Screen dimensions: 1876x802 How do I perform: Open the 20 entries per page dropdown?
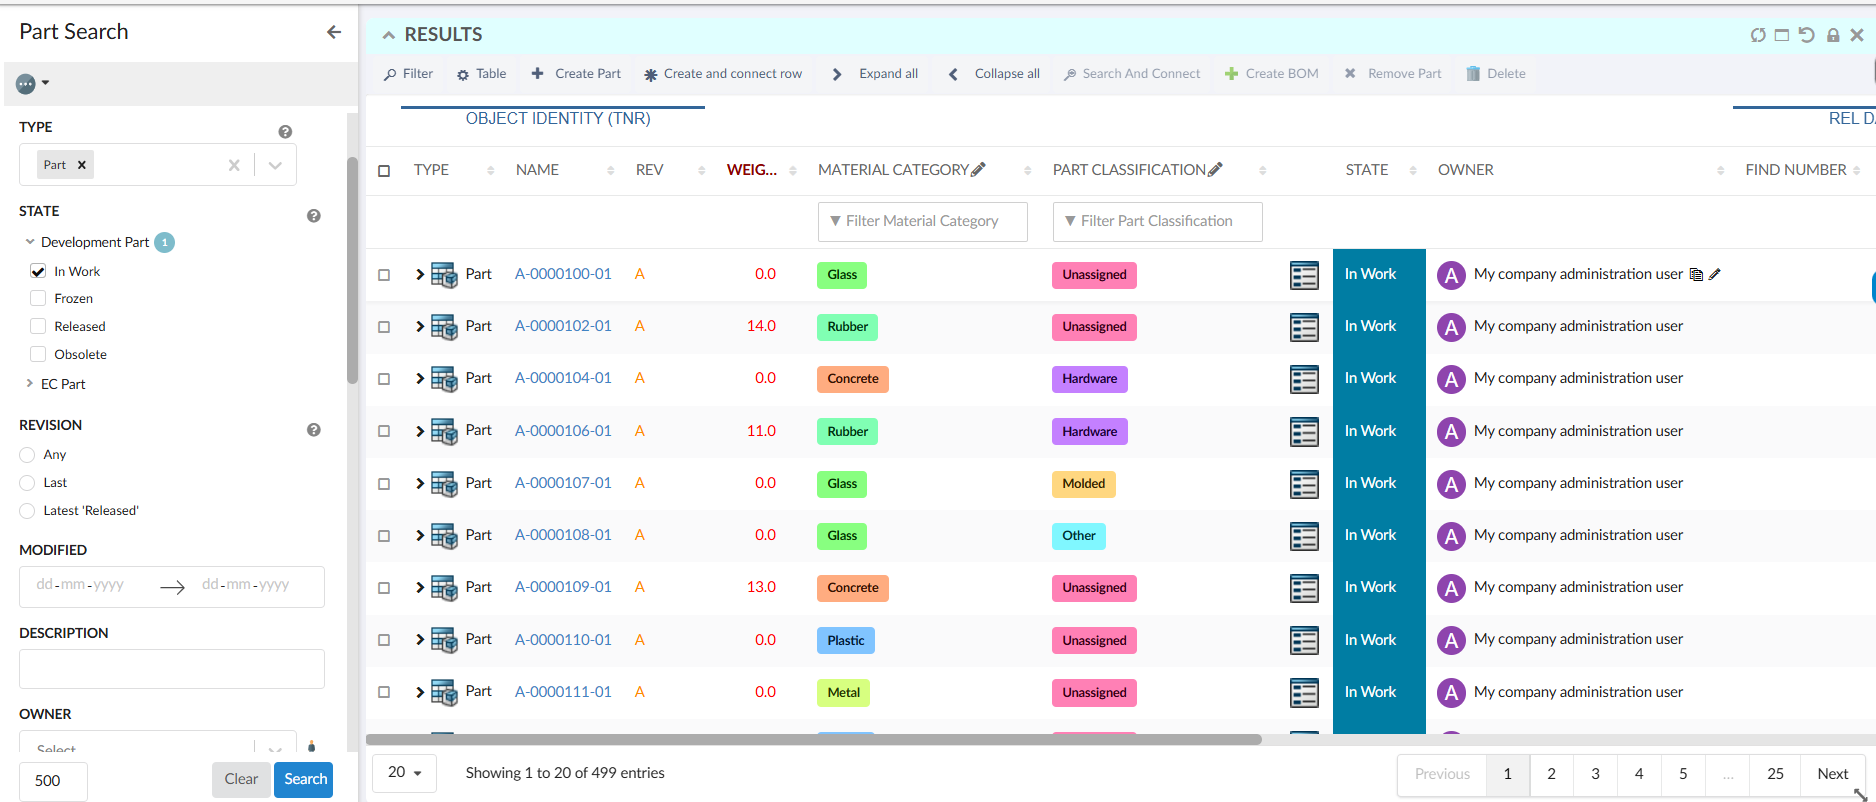(404, 773)
